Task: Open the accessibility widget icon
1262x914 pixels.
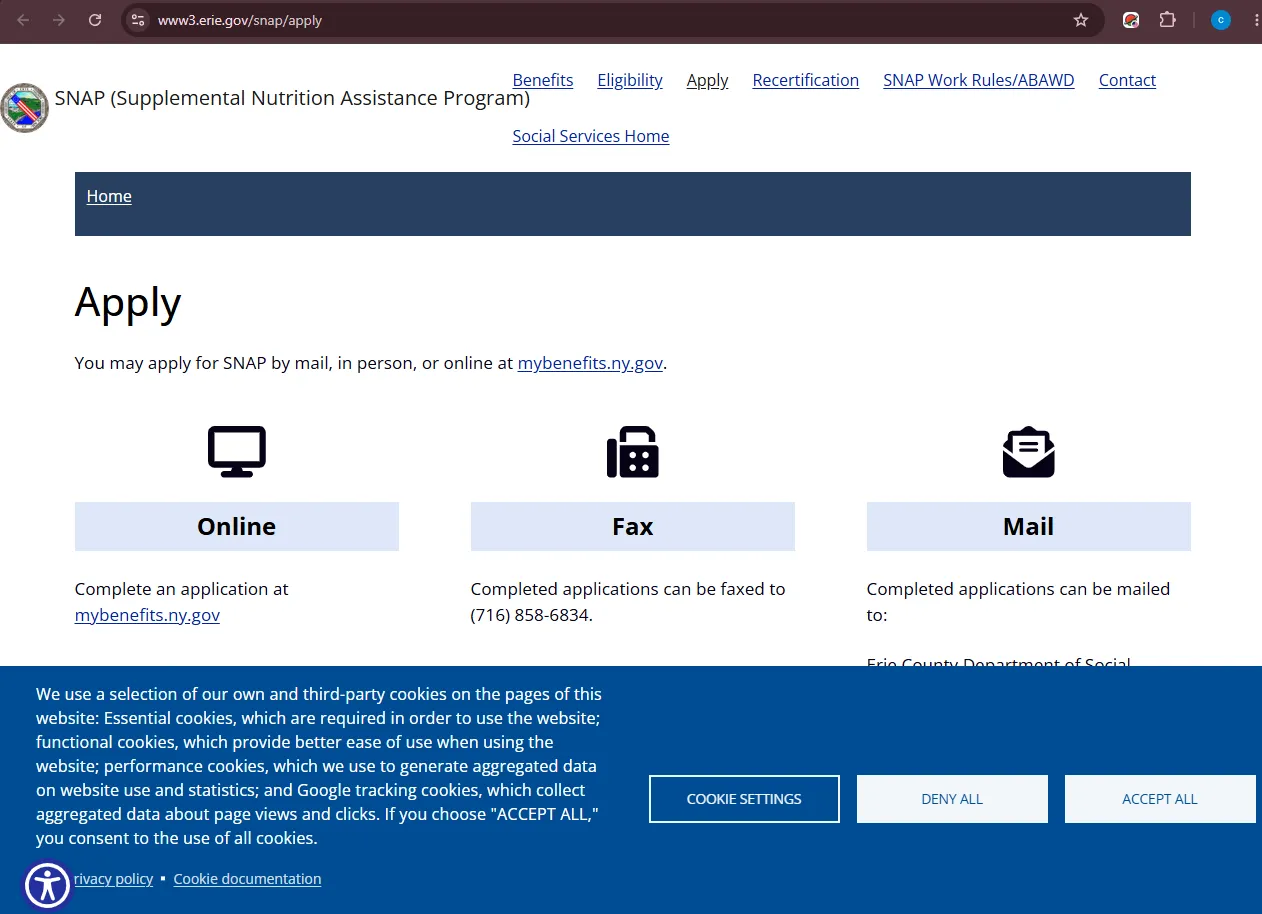Action: pos(48,886)
